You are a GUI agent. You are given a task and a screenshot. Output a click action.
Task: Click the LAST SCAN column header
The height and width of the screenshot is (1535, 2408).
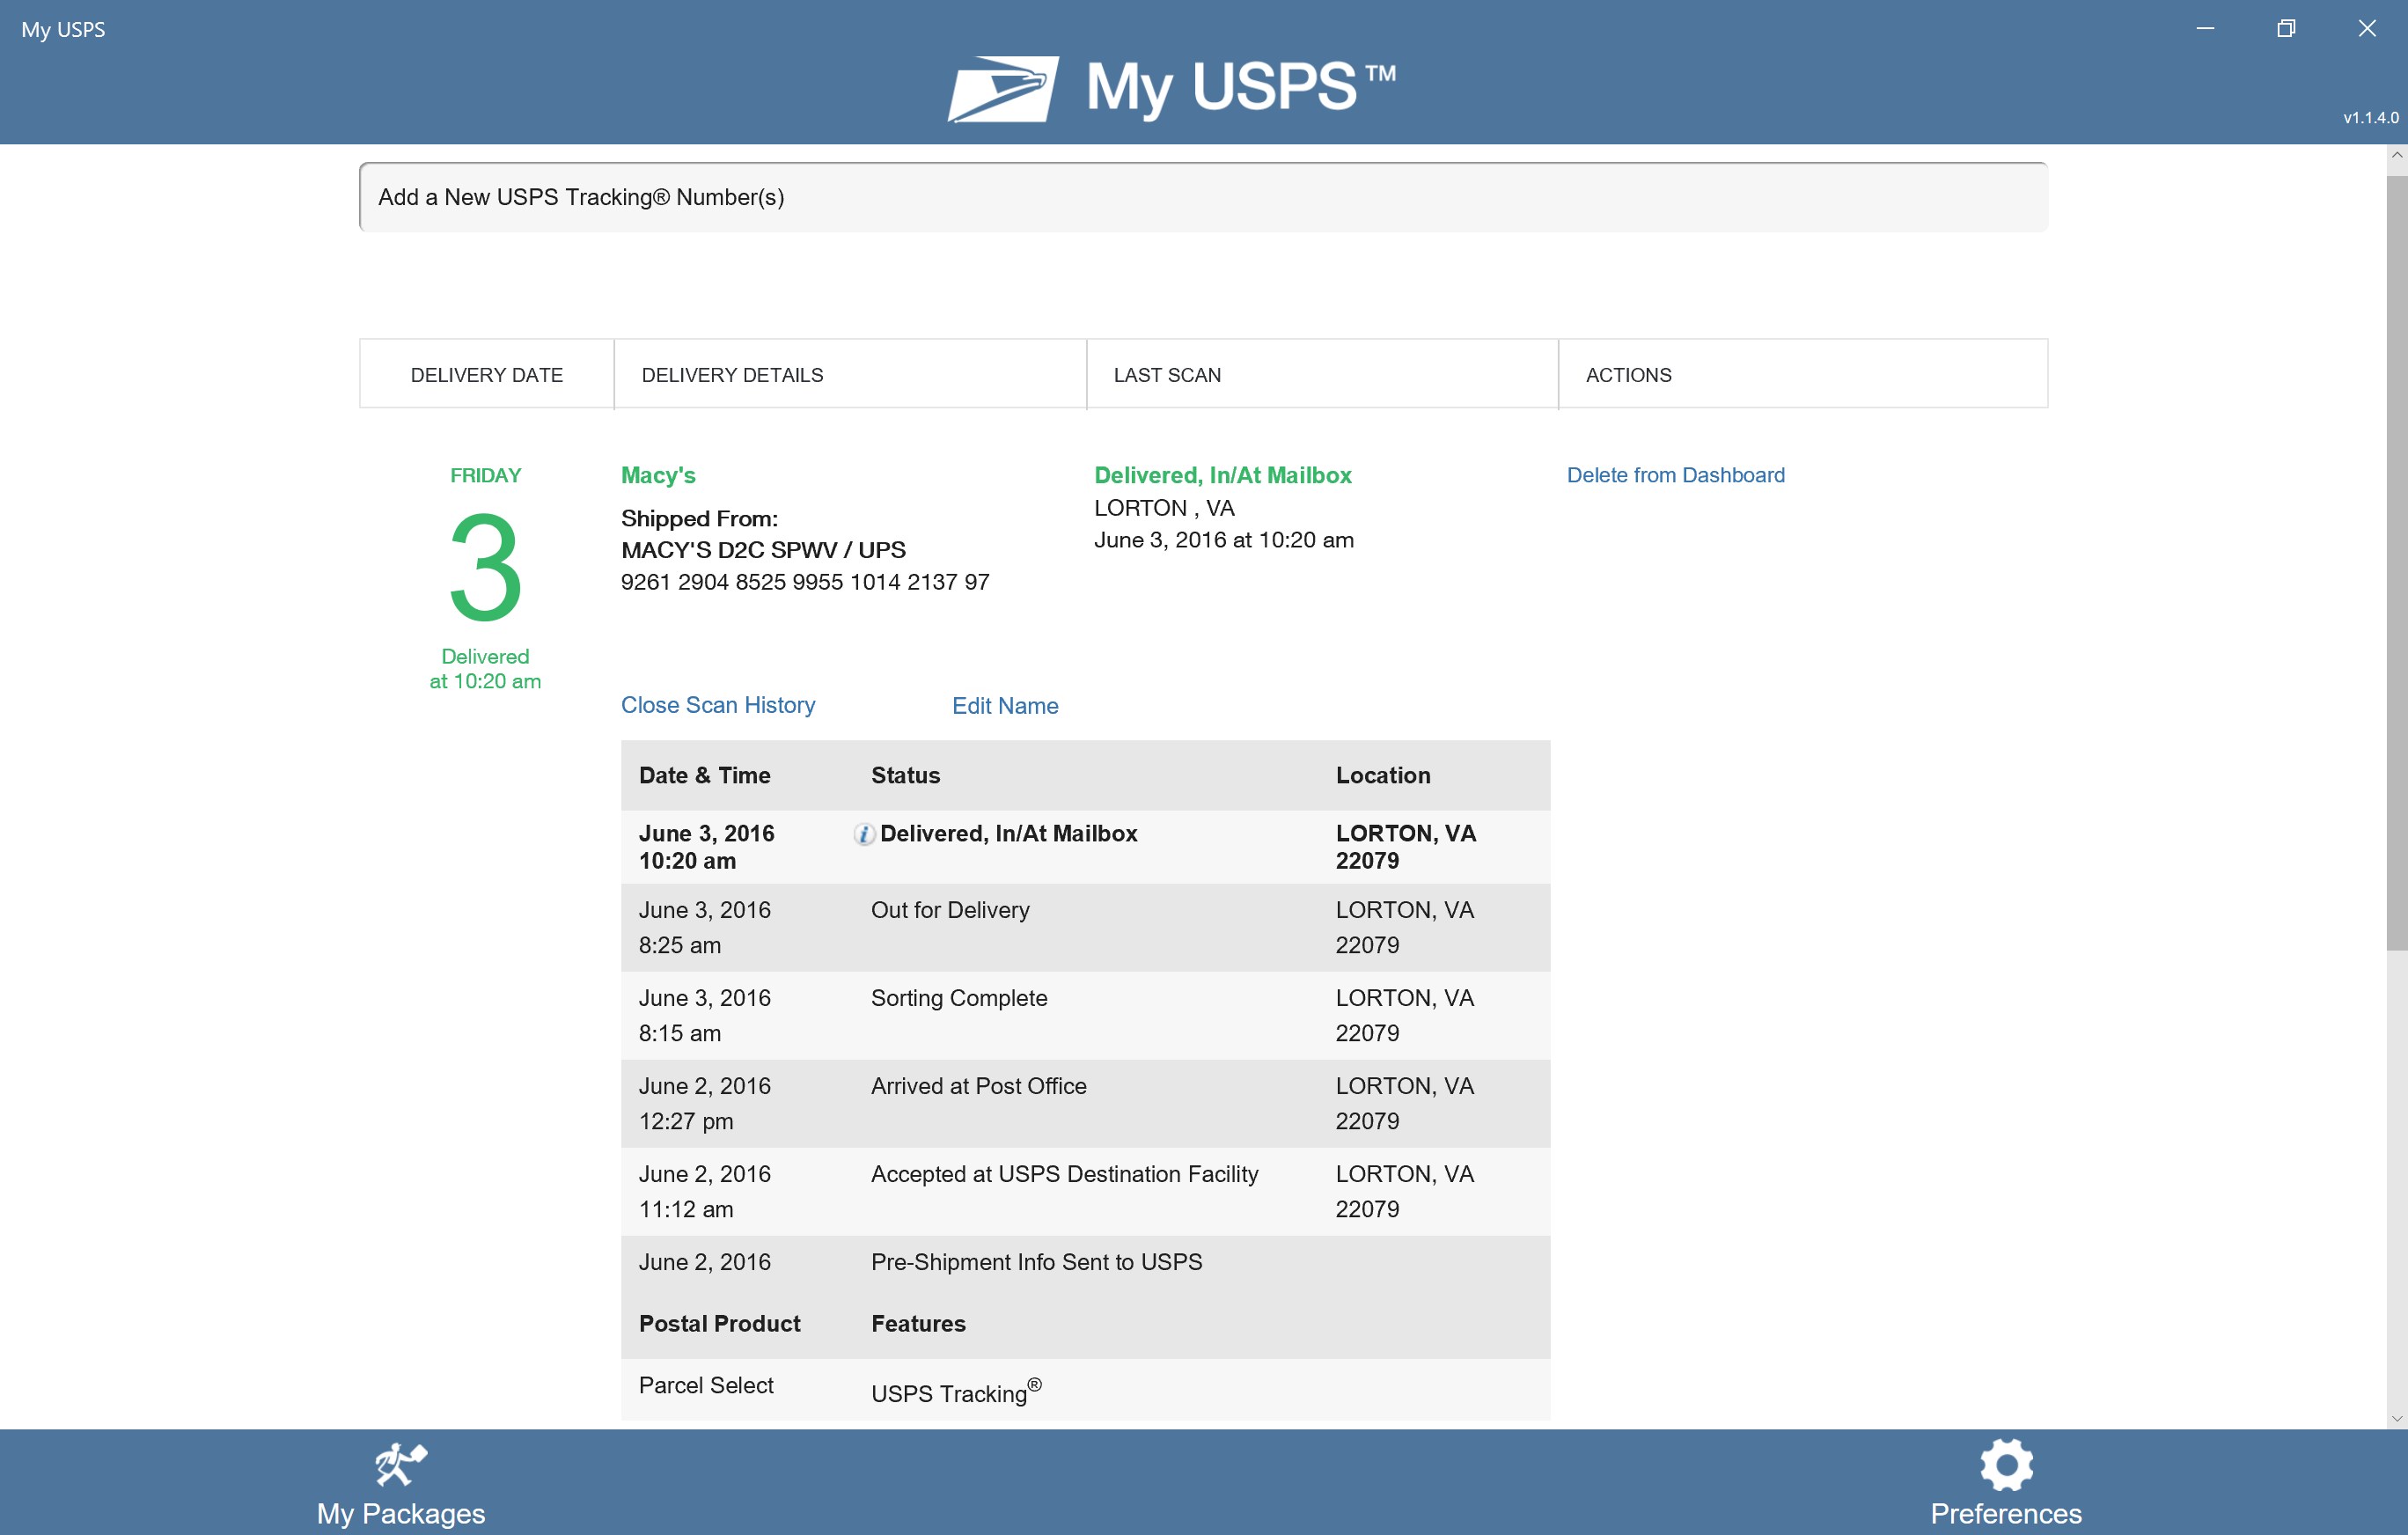coord(1167,375)
